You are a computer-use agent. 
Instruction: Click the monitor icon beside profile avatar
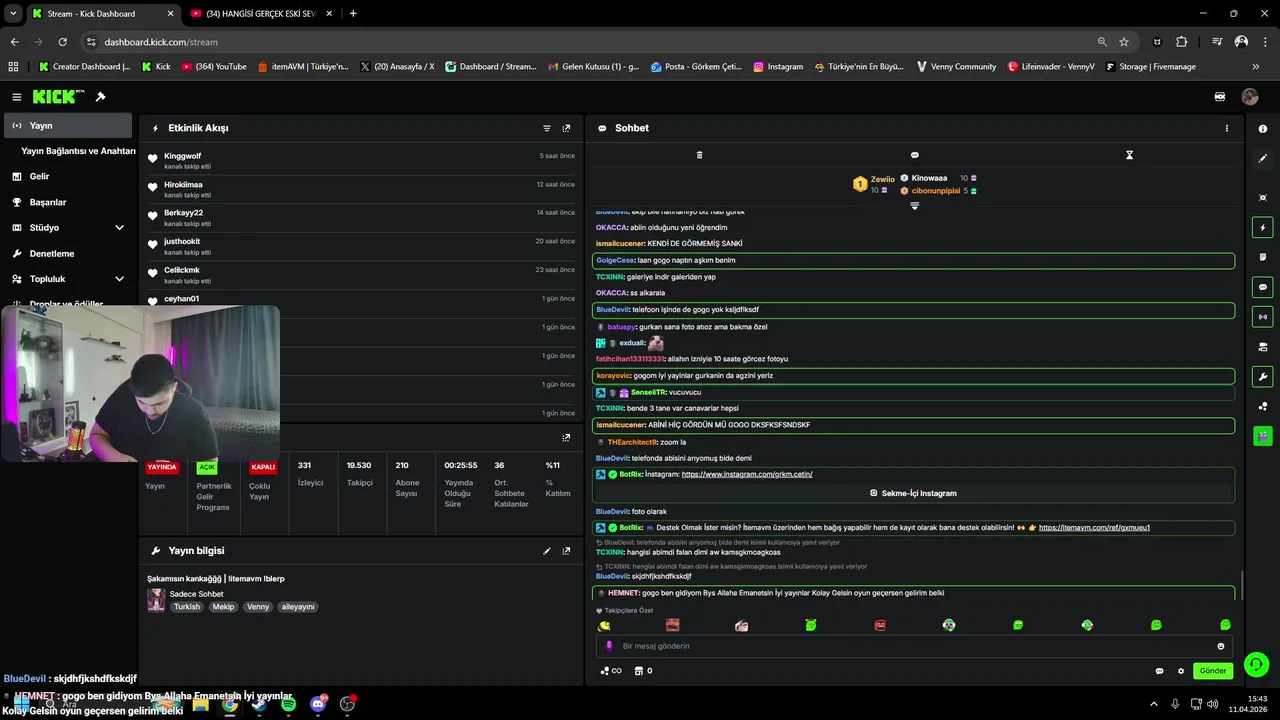tap(1220, 97)
